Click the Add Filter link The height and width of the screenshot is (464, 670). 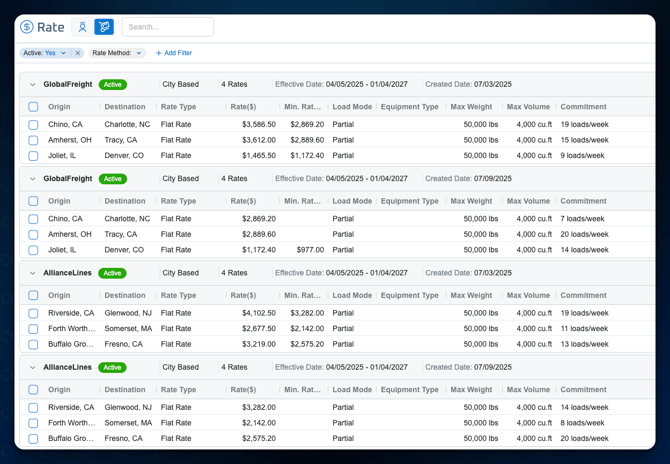[x=177, y=53]
